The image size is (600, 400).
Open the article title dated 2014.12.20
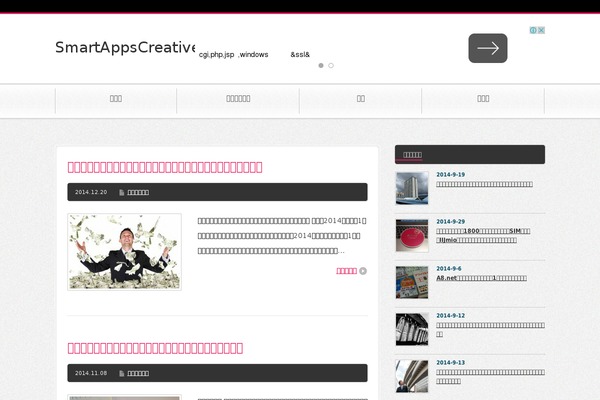[165, 167]
